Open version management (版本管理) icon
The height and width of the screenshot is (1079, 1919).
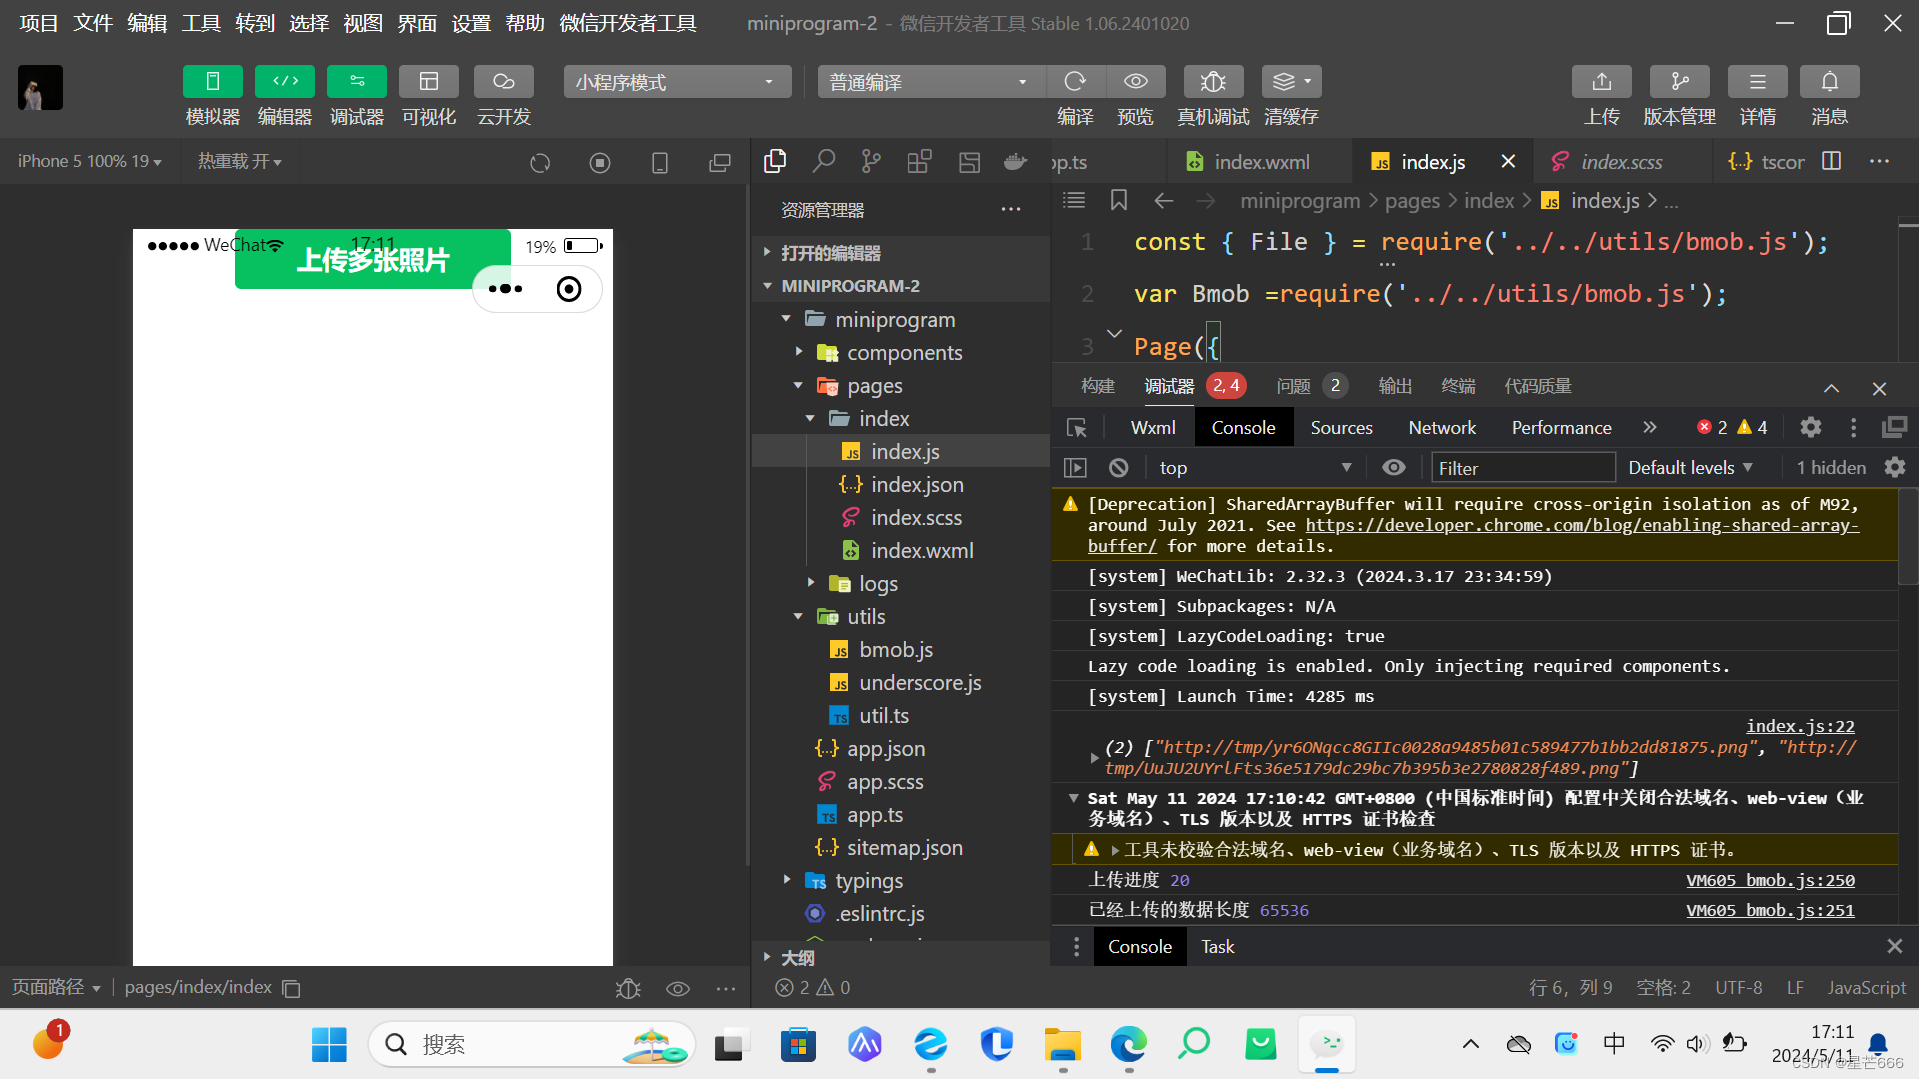1679,82
